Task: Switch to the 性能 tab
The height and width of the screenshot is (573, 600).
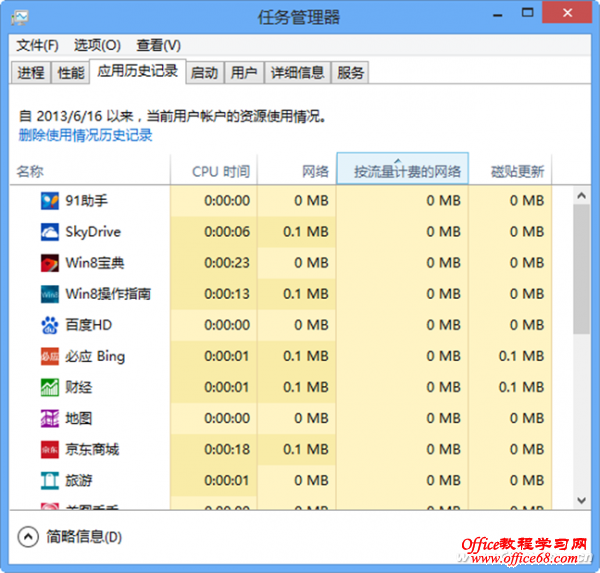Action: [x=70, y=72]
